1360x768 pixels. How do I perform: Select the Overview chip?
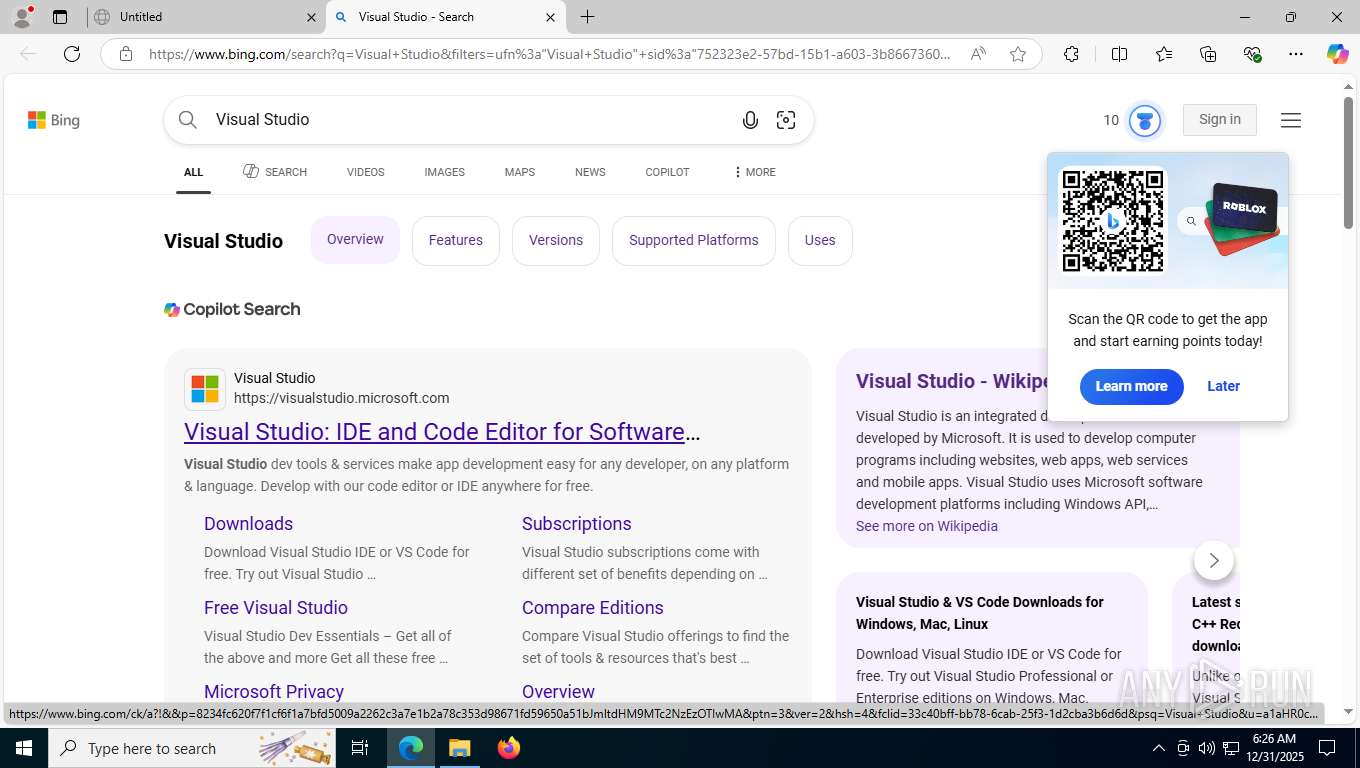[x=355, y=240]
